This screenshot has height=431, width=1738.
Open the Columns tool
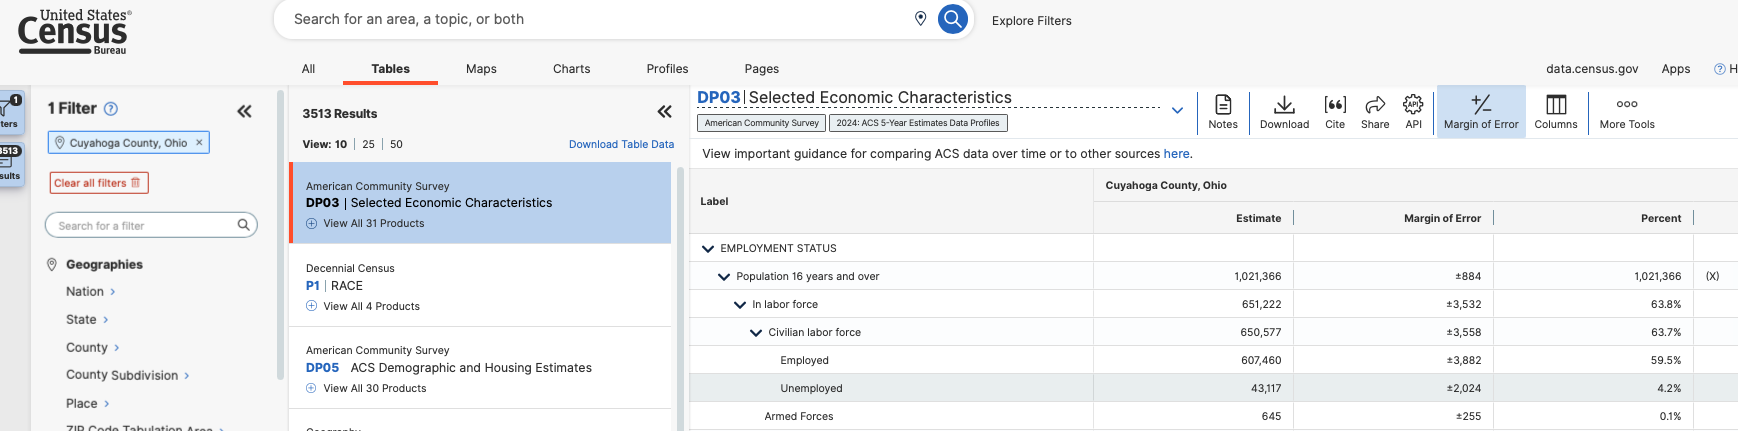[1556, 111]
